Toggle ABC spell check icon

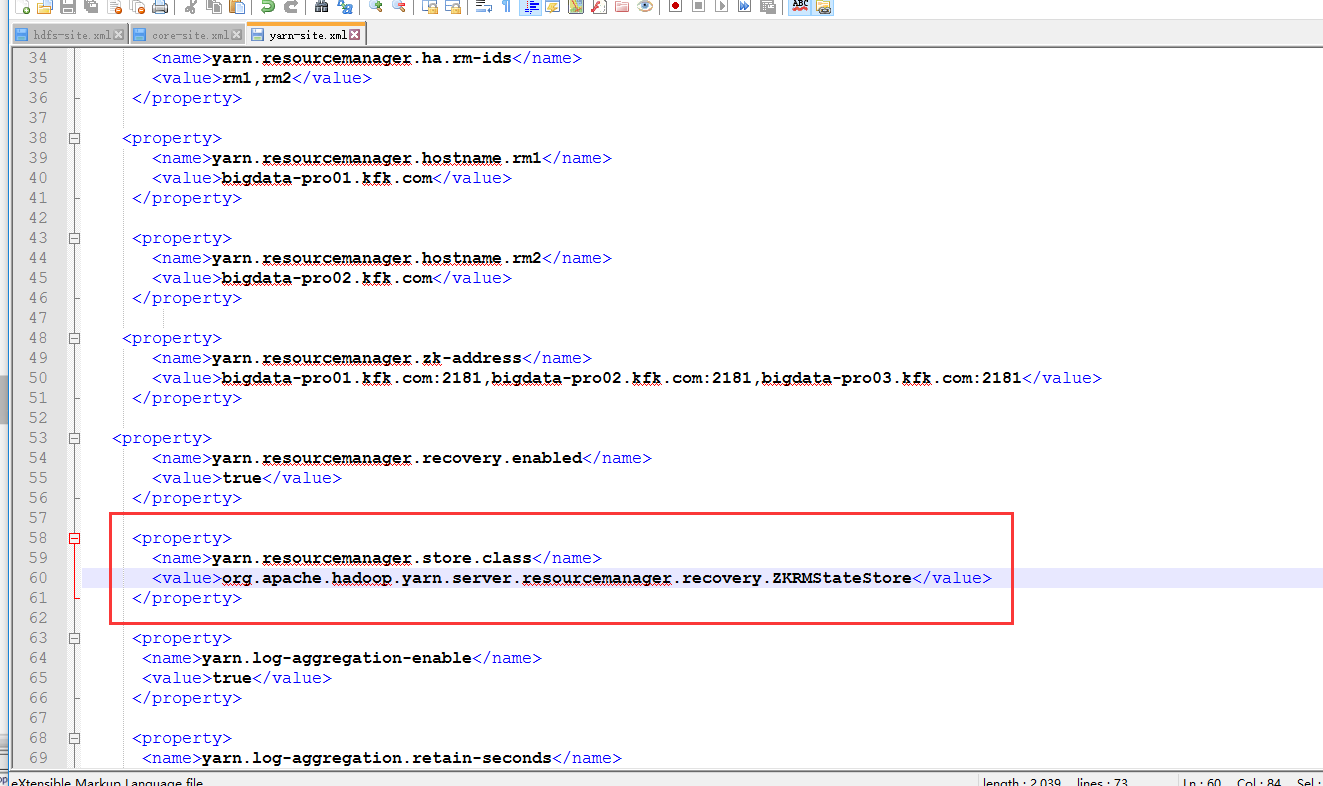click(x=799, y=6)
